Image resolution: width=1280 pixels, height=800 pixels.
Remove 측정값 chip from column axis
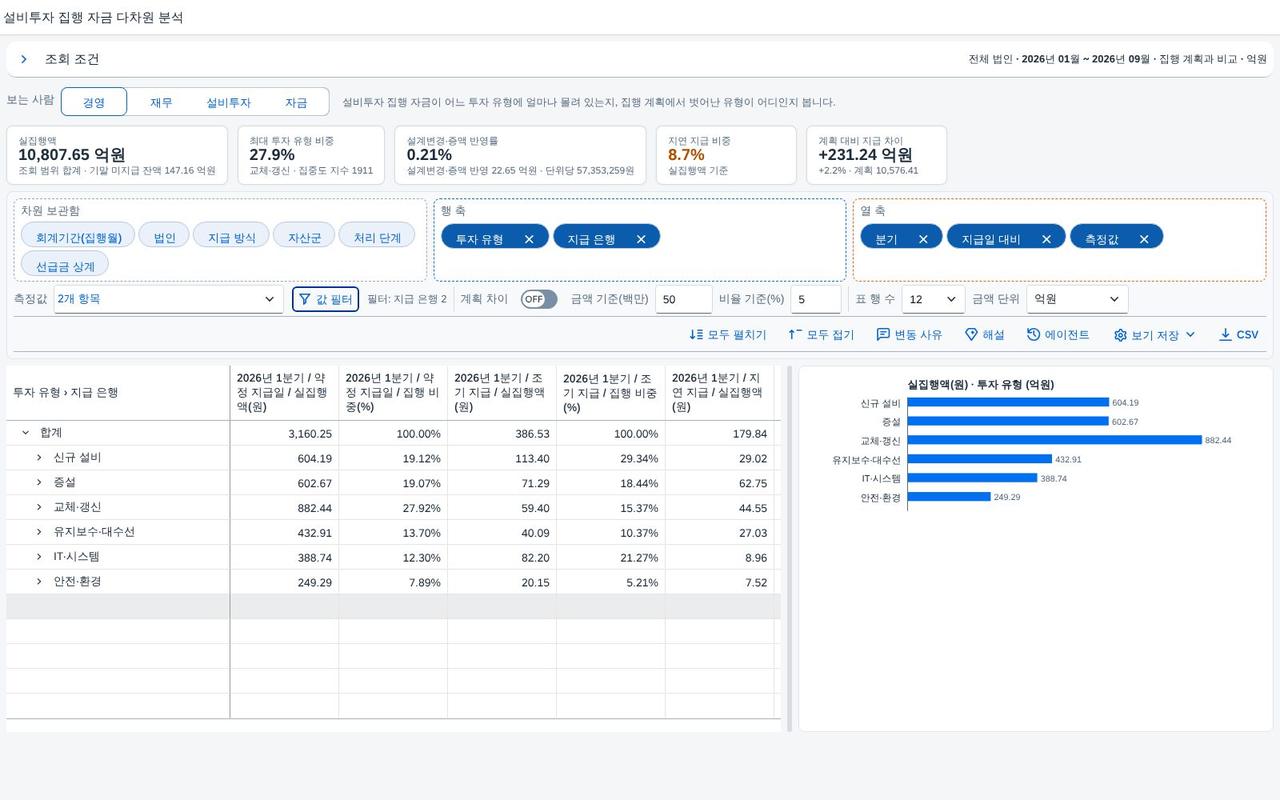[1144, 239]
